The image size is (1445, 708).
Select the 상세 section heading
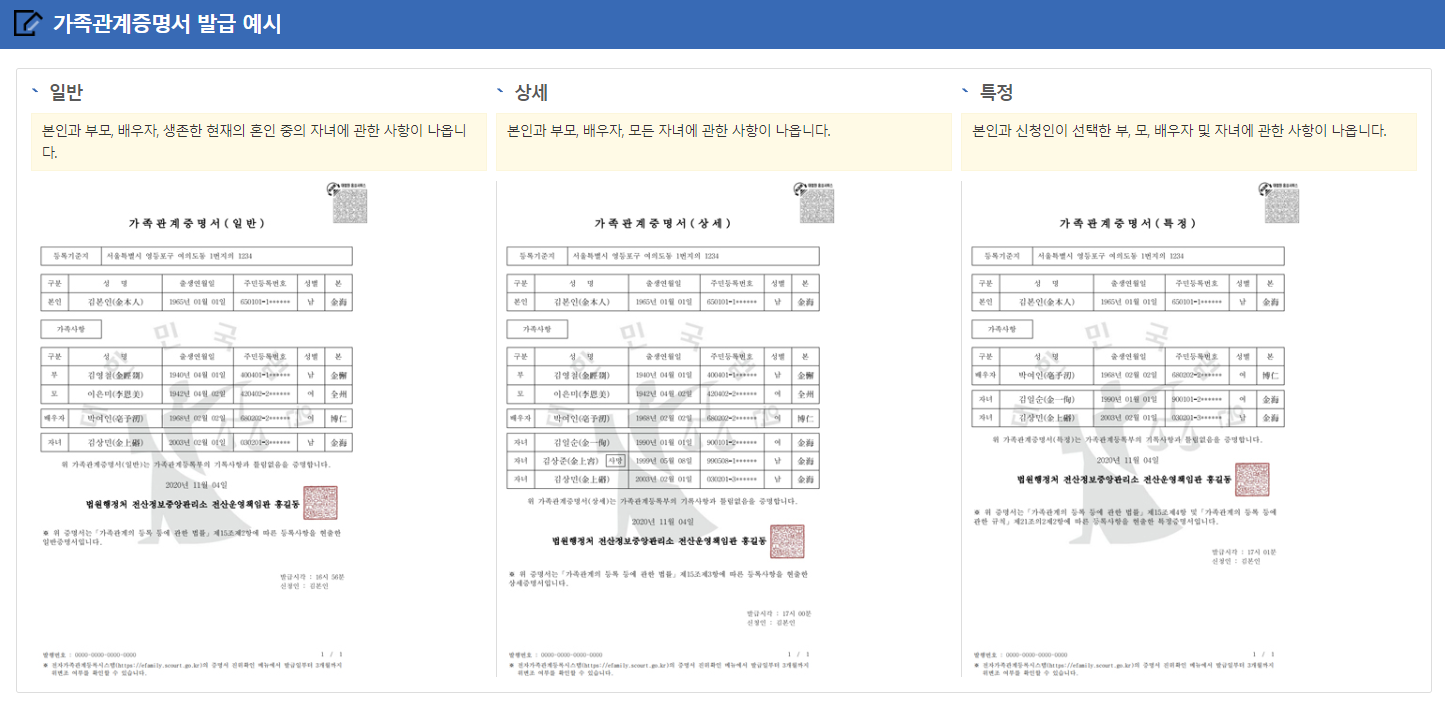coord(527,90)
